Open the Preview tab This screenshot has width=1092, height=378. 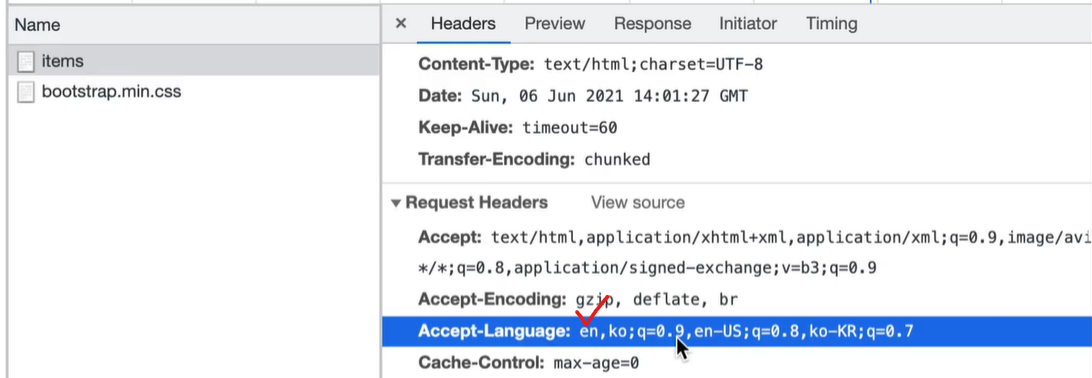pyautogui.click(x=555, y=24)
